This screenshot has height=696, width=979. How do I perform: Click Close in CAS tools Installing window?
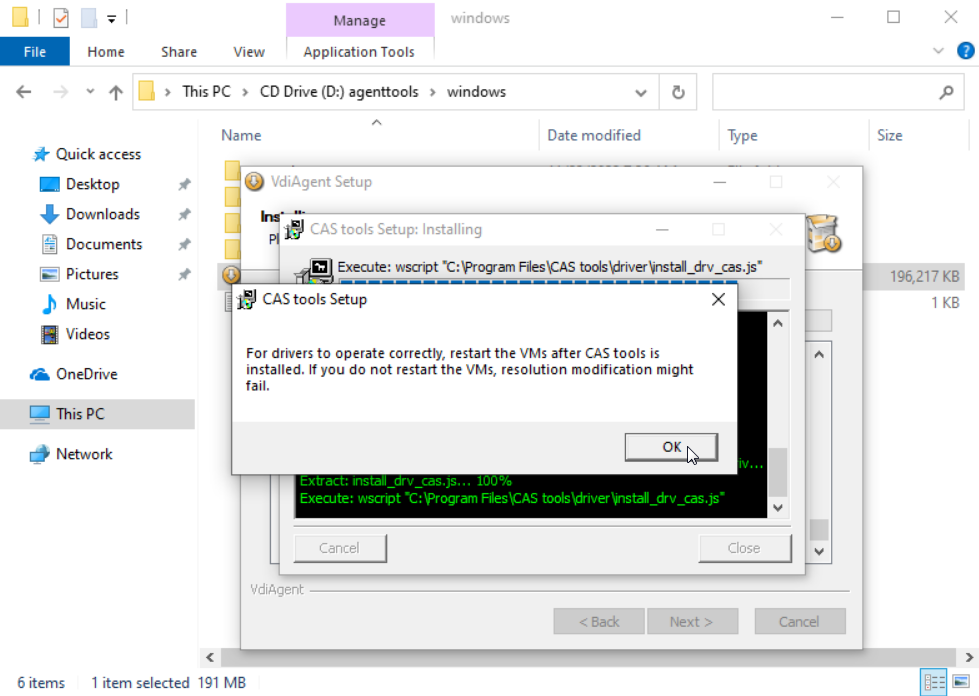click(x=744, y=548)
